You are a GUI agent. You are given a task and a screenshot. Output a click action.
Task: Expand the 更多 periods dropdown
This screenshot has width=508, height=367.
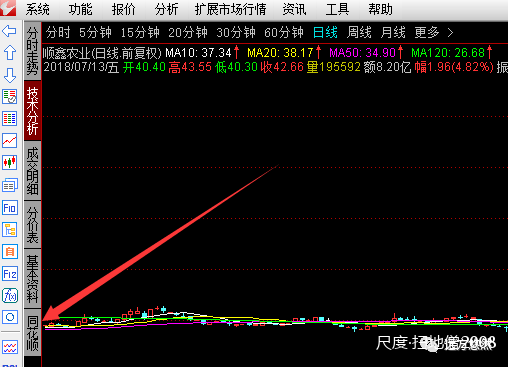pos(434,33)
